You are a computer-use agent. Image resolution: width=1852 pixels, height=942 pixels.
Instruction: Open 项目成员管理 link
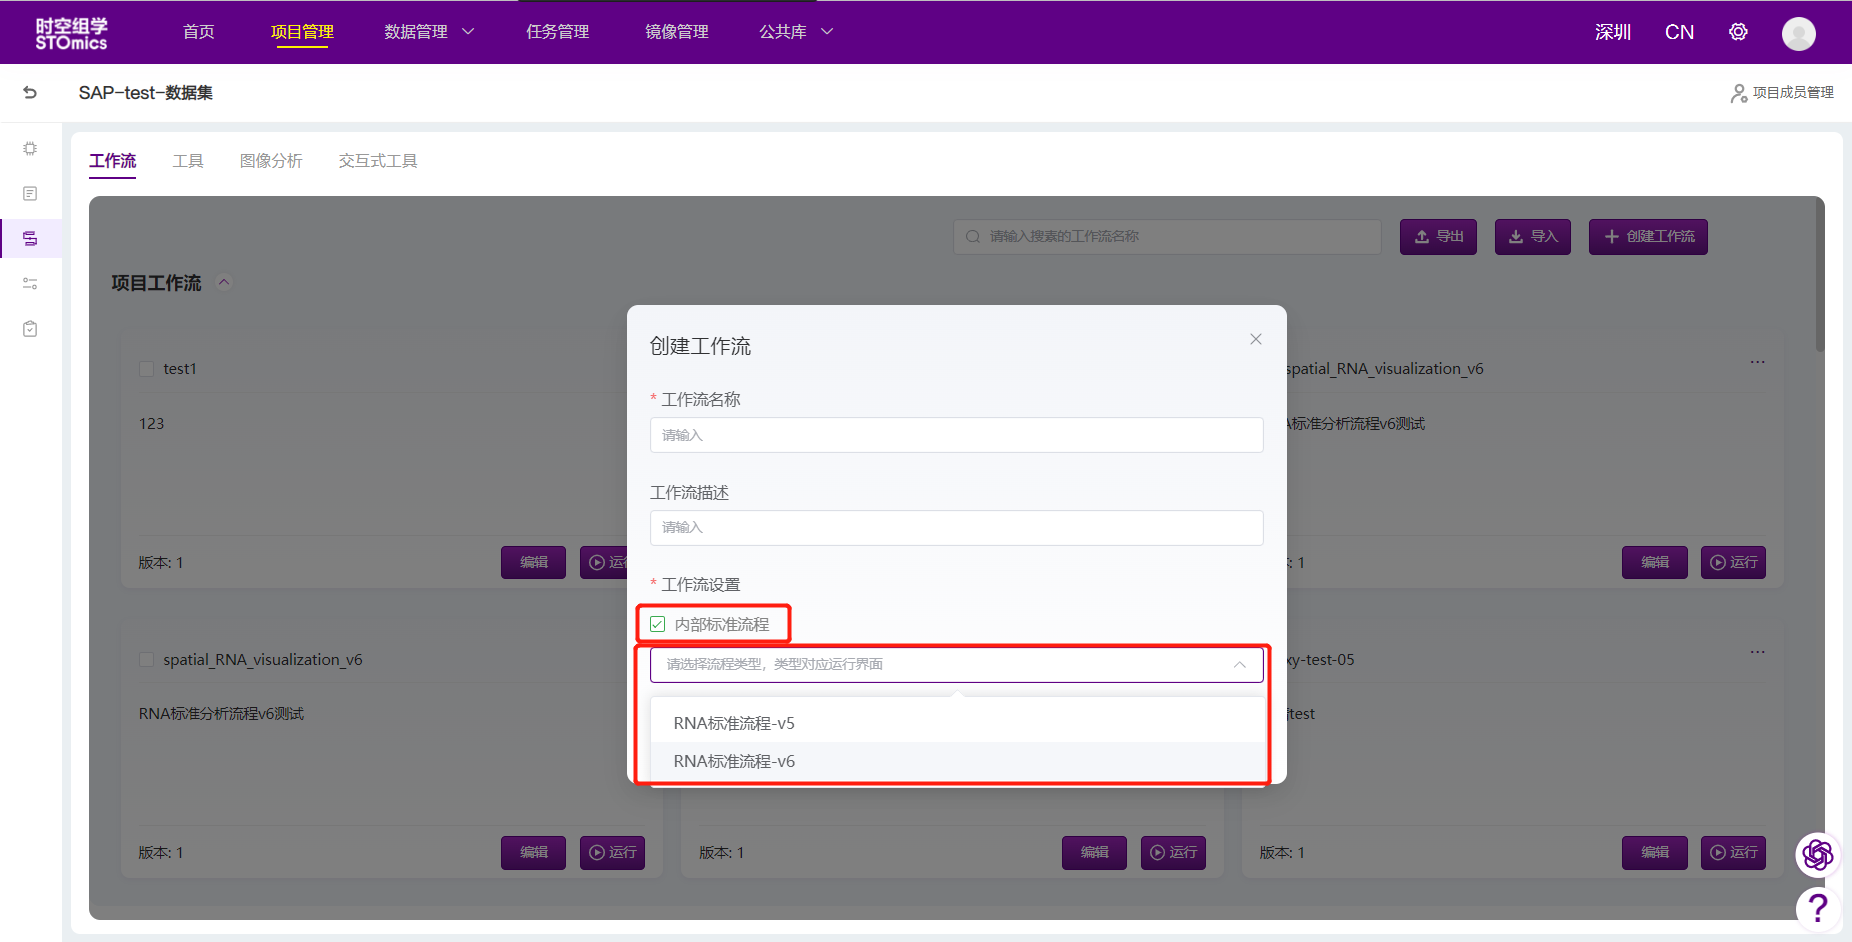pos(1782,93)
